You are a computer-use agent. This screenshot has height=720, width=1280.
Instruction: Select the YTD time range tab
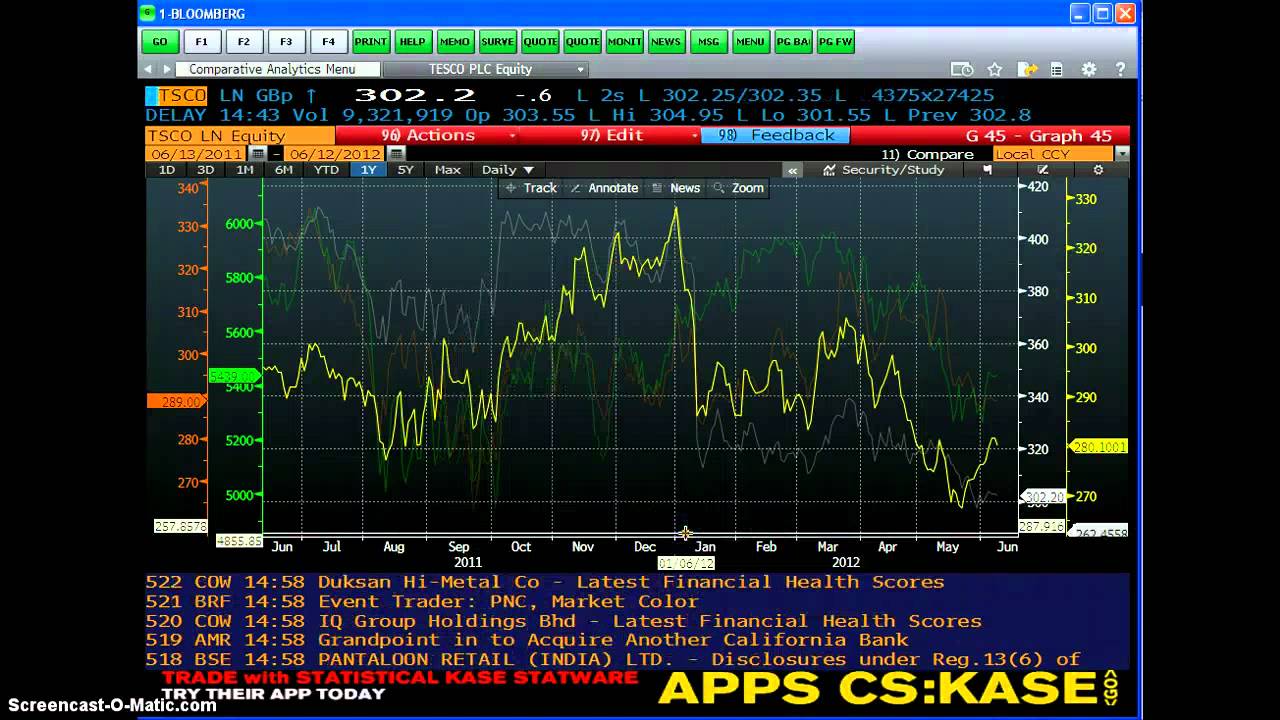(x=326, y=170)
